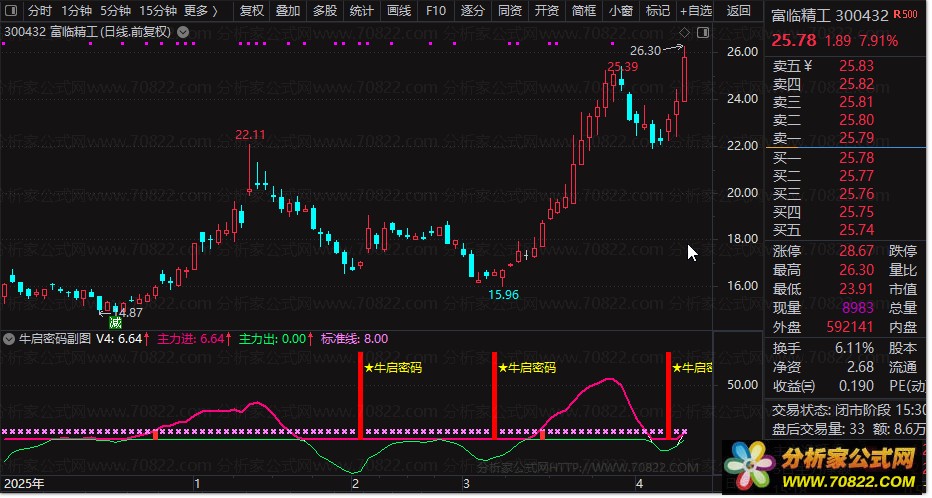The width and height of the screenshot is (932, 498).
Task: Open 逐分 tick detail
Action: pos(473,11)
